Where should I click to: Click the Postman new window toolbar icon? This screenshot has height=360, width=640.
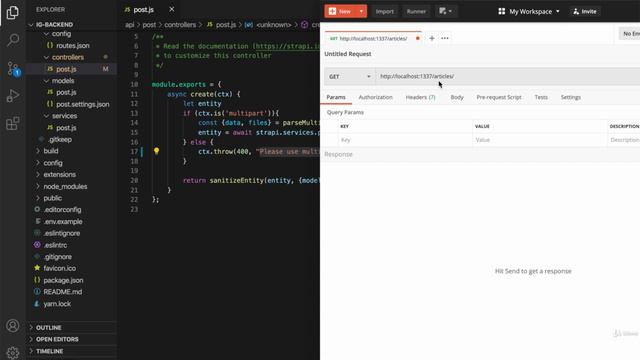tap(445, 11)
